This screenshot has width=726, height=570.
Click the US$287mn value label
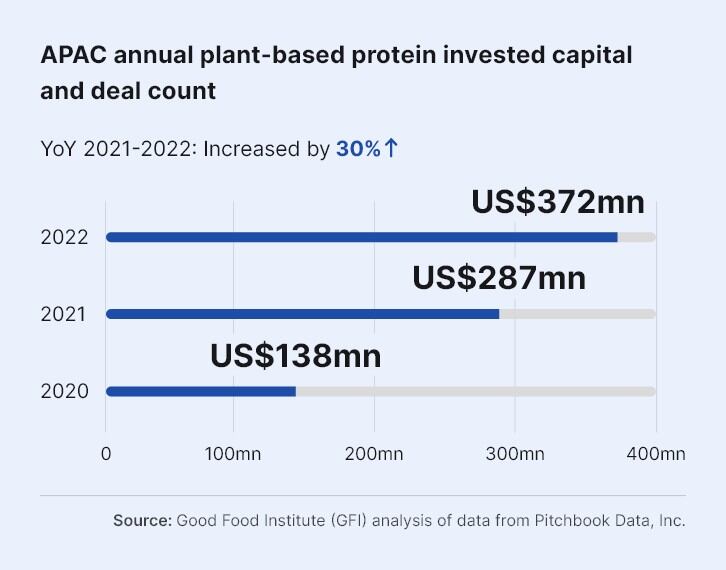tap(499, 278)
